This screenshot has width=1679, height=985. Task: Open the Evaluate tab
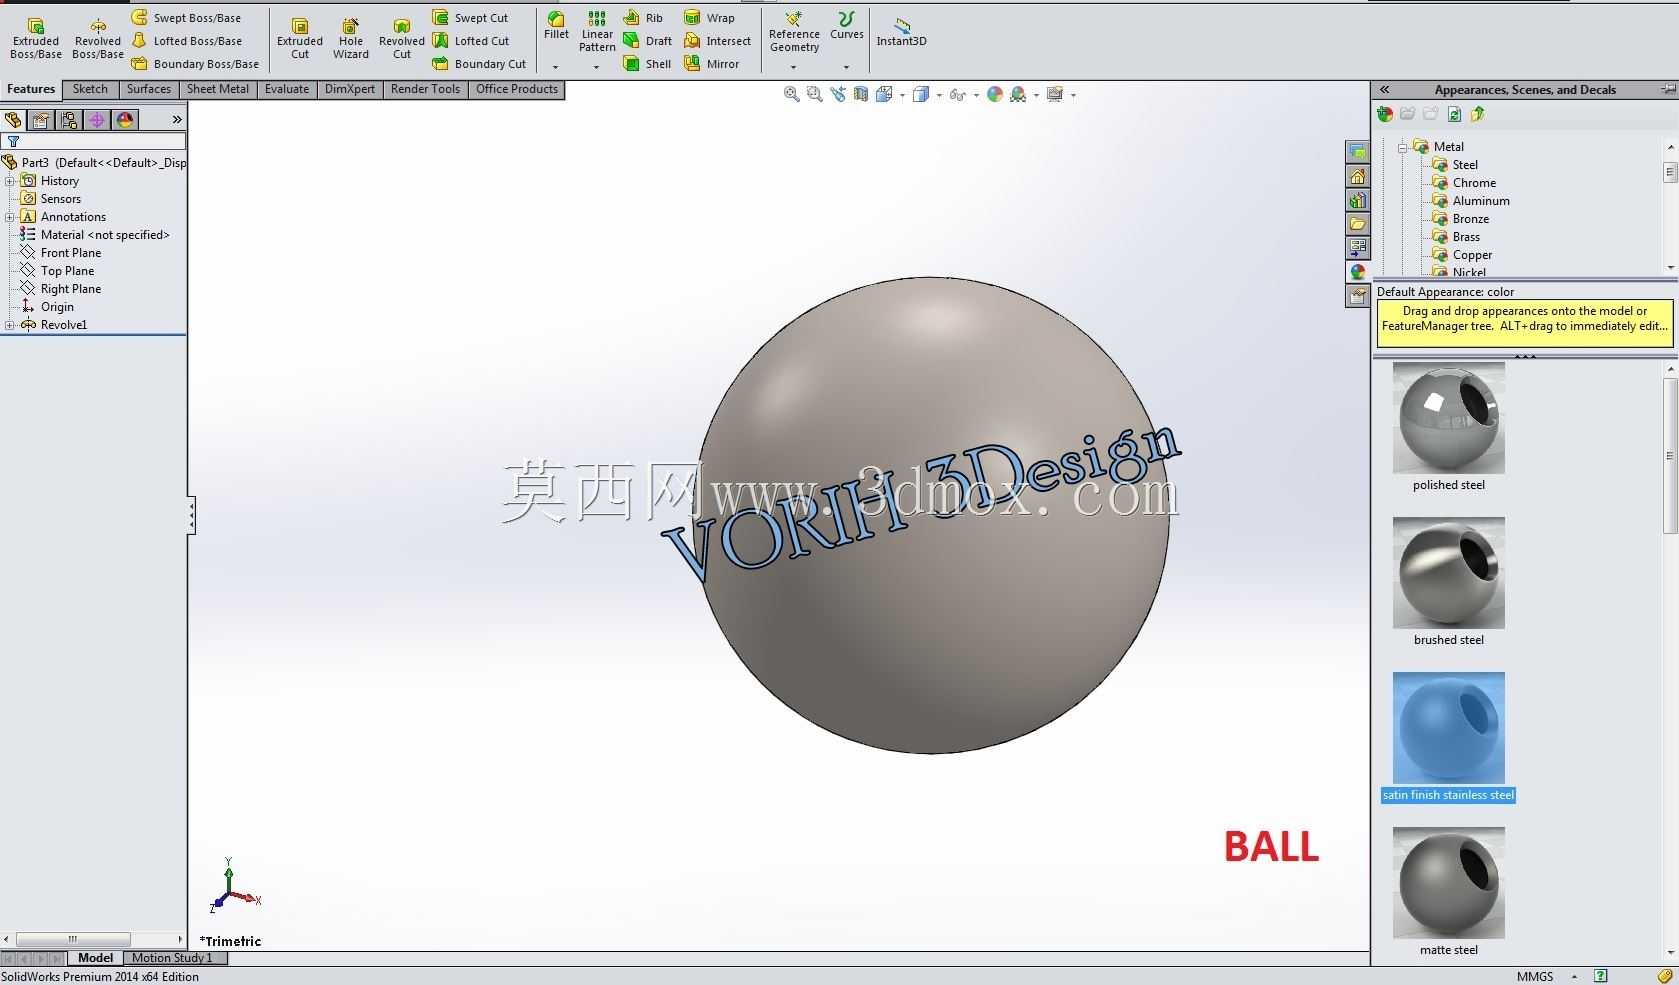[x=287, y=89]
